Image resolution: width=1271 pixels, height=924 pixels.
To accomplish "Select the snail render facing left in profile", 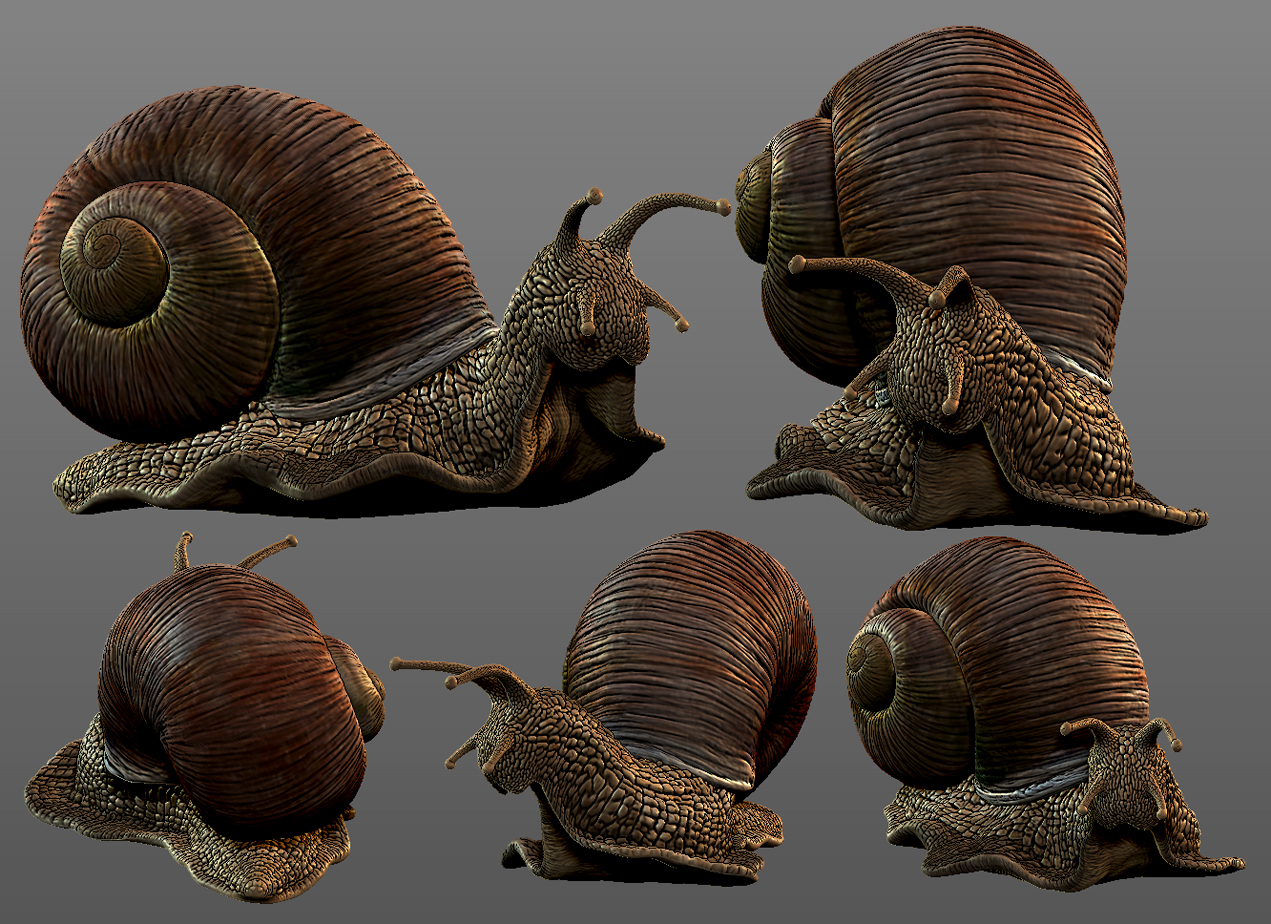I will (604, 706).
